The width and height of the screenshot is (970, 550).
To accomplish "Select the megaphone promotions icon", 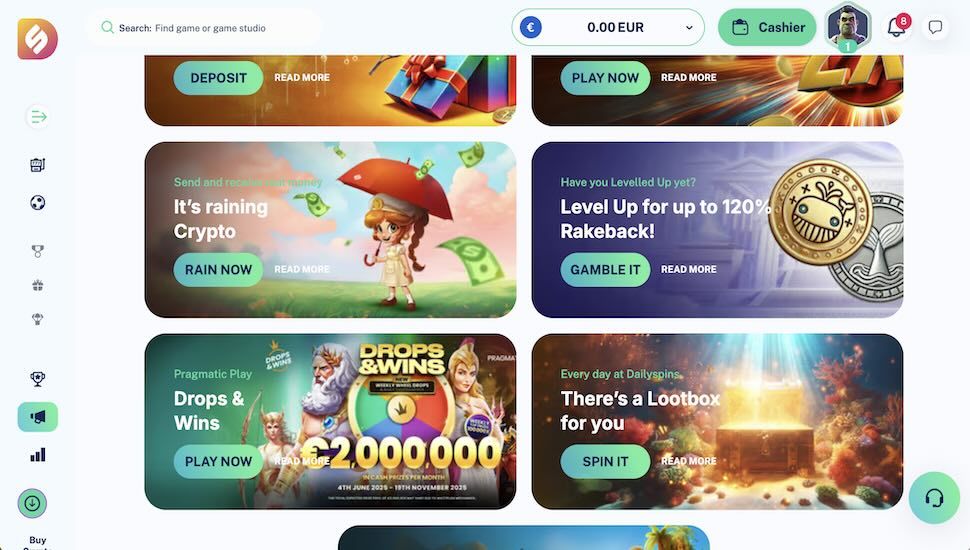I will [x=38, y=417].
